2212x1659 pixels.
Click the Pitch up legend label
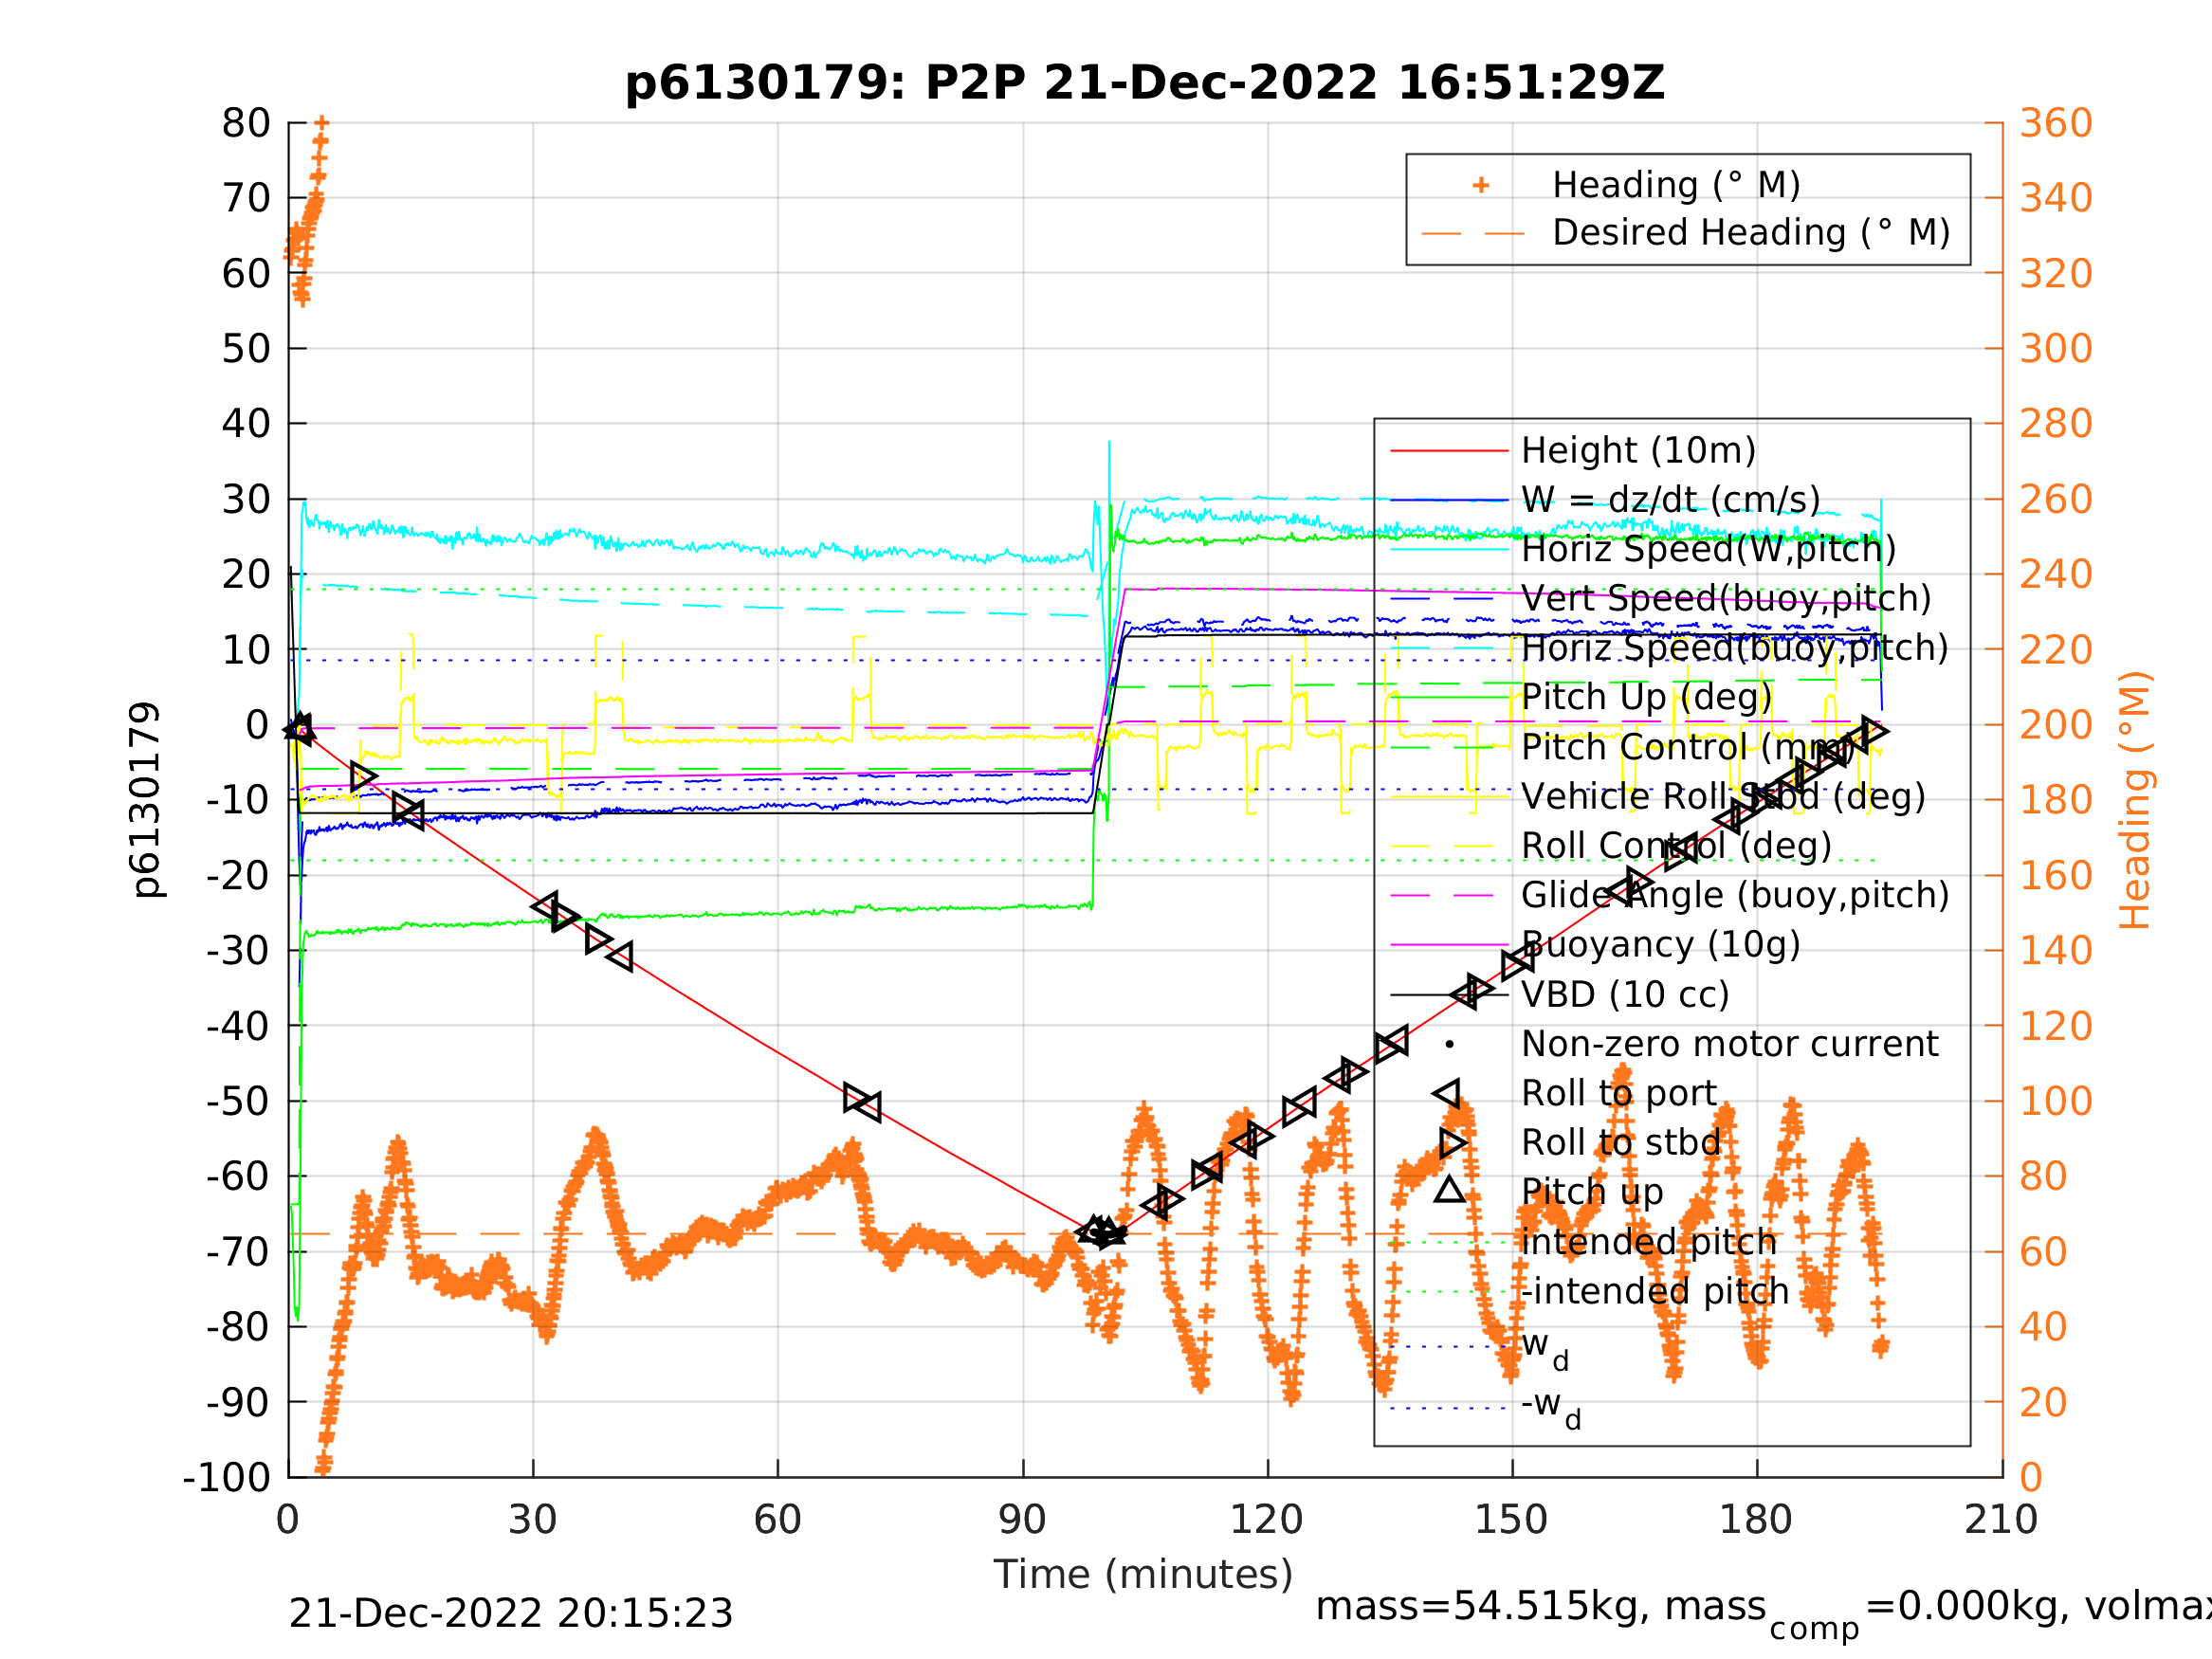pos(1592,1192)
